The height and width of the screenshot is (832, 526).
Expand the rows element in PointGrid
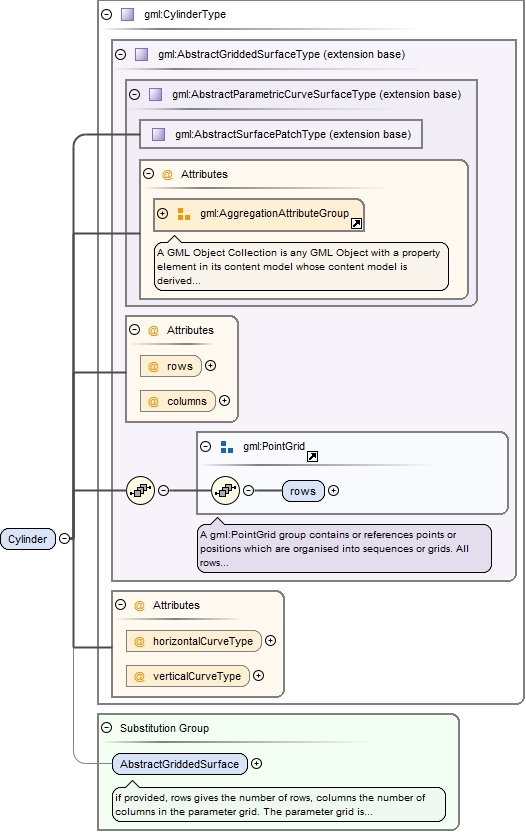point(333,491)
